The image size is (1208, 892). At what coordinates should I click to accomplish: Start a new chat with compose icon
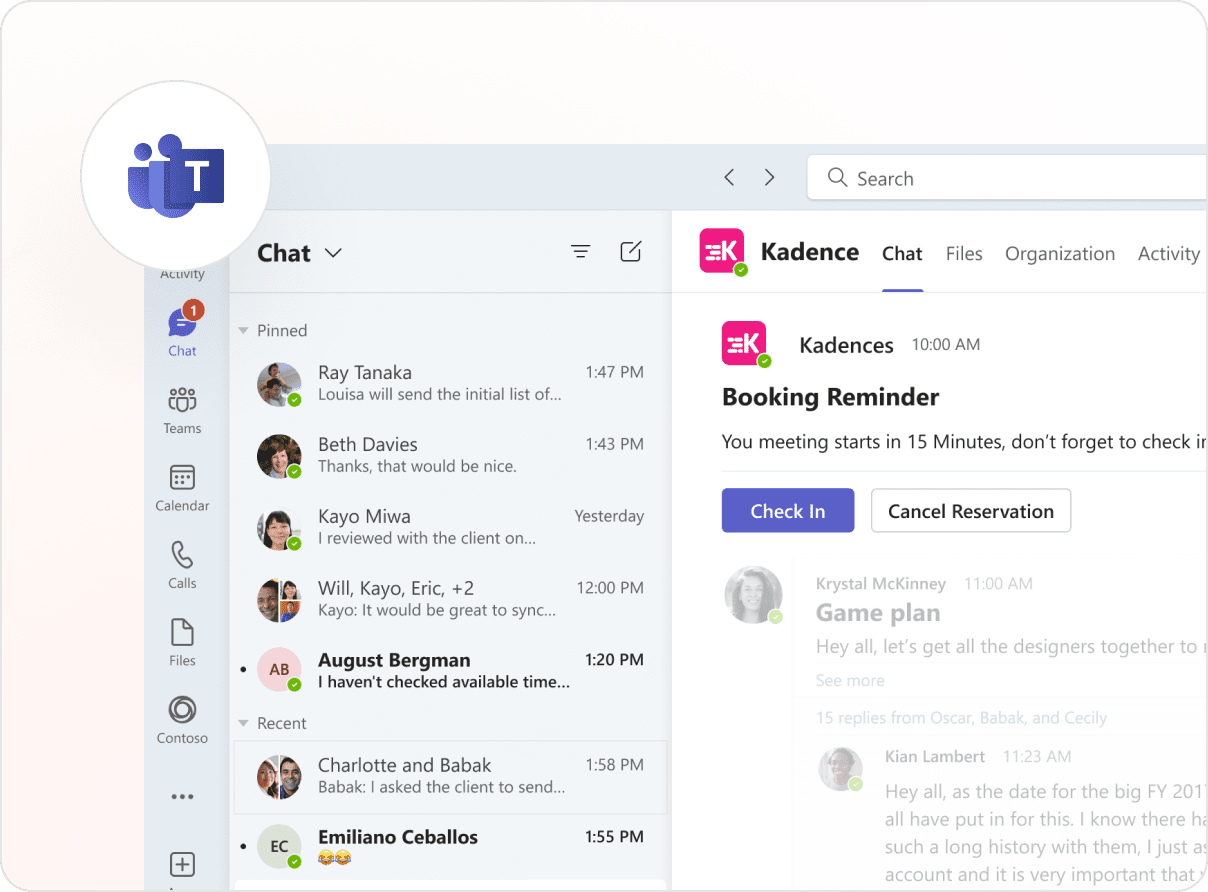point(630,252)
